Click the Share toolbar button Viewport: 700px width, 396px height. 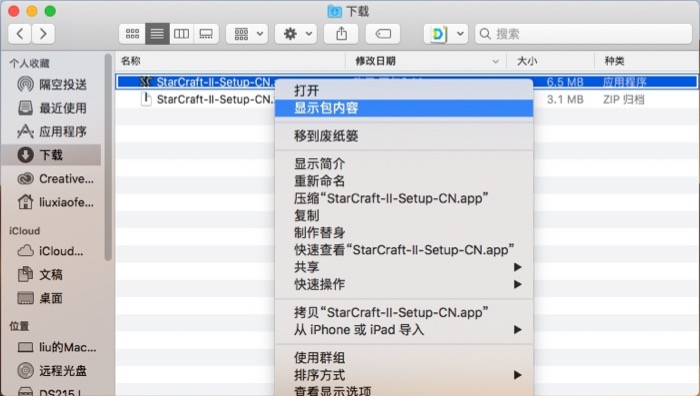(x=342, y=34)
